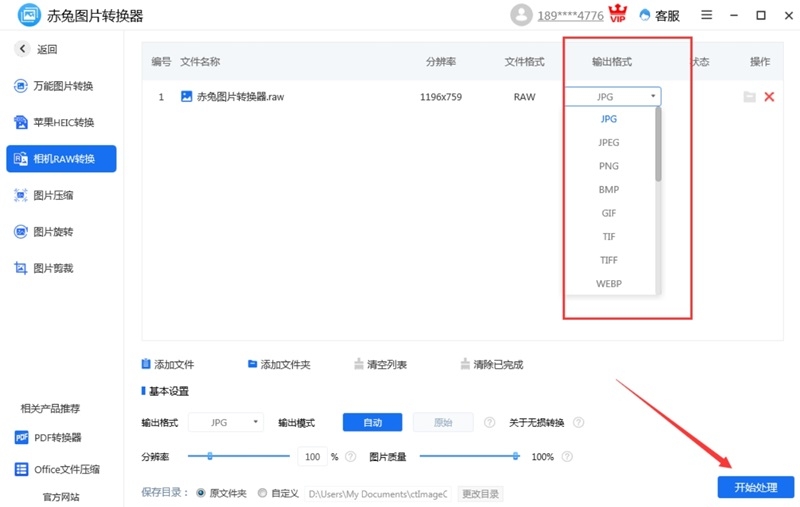
Task: Choose WEBP in the dropdown list
Action: click(x=609, y=284)
